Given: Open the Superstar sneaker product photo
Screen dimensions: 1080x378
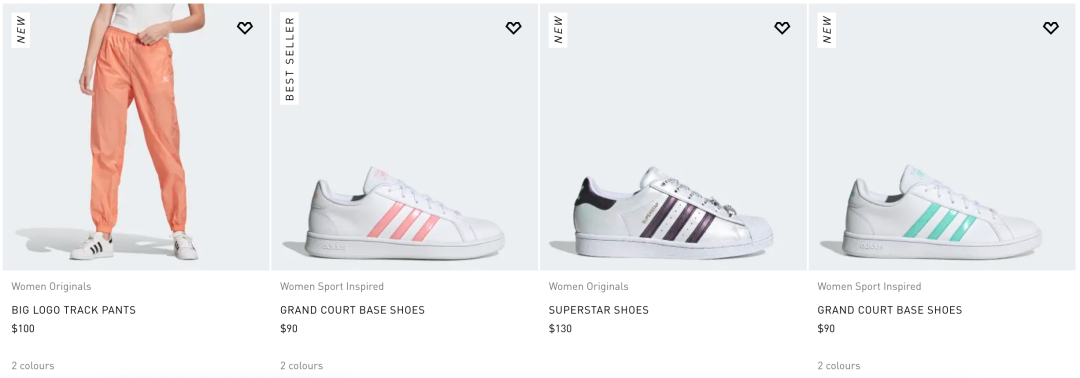Looking at the screenshot, I should (x=673, y=136).
